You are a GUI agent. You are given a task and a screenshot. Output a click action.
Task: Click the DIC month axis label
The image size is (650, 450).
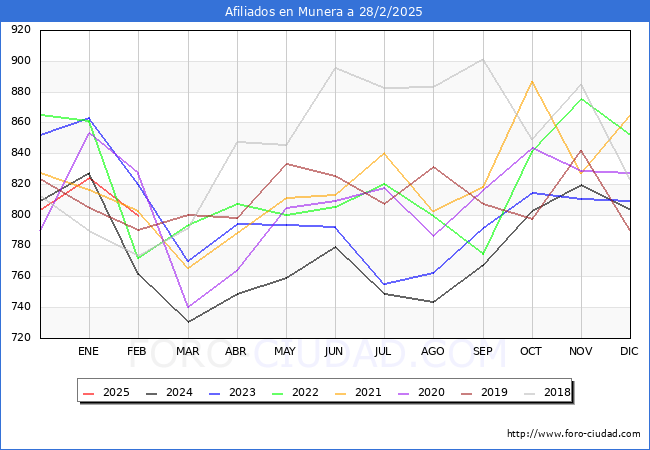(x=629, y=351)
